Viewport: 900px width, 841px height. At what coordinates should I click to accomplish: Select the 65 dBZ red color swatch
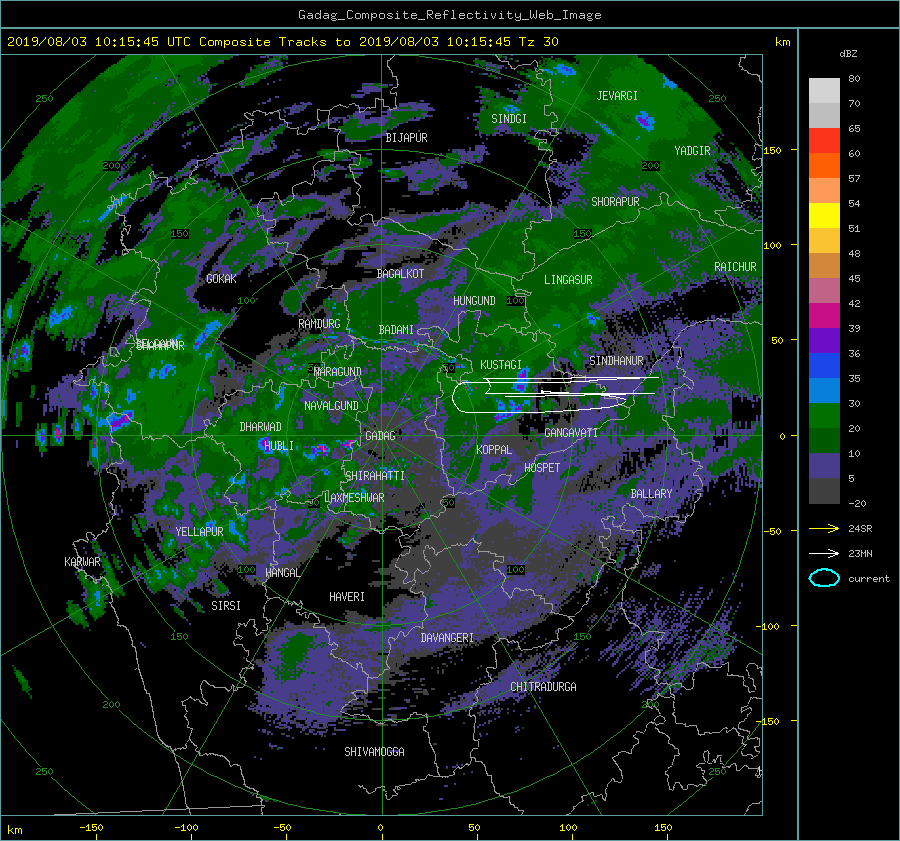point(824,140)
